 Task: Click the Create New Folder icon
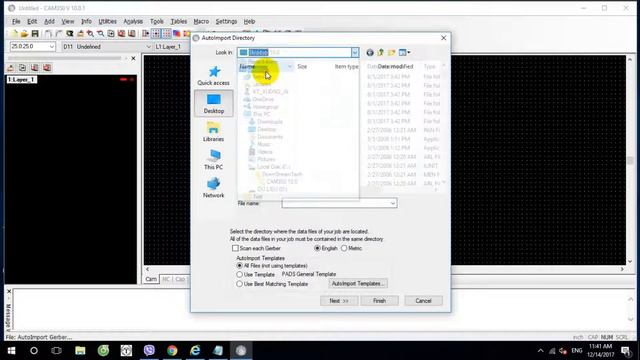click(391, 52)
